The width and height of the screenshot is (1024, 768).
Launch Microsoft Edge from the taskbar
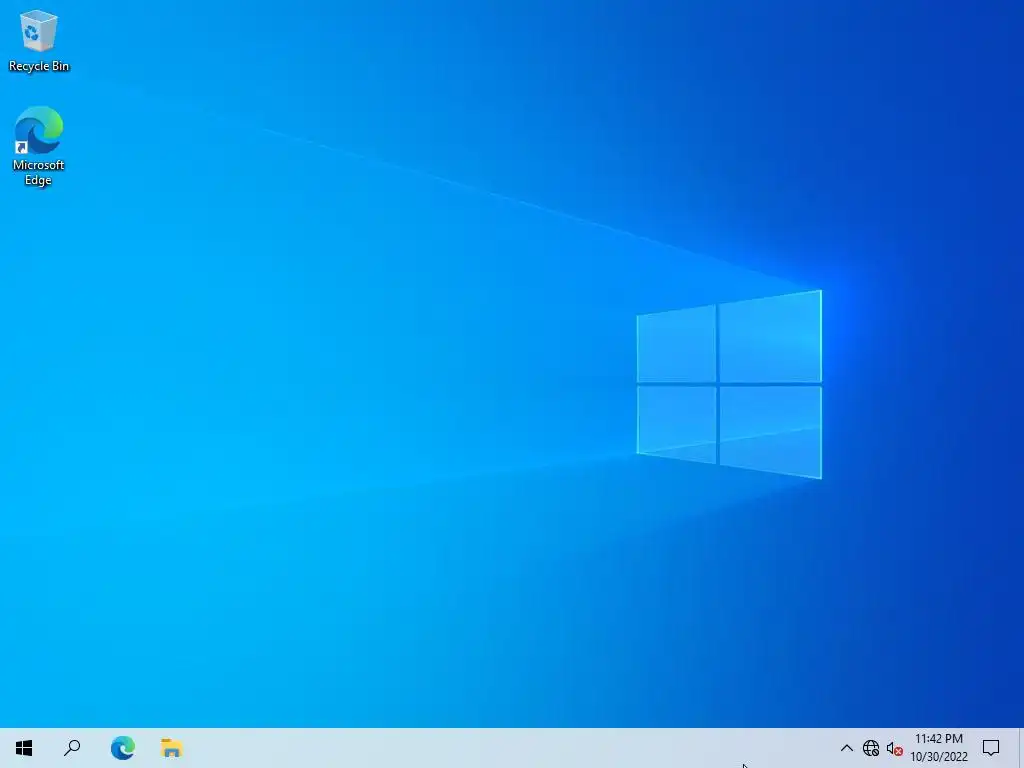123,748
